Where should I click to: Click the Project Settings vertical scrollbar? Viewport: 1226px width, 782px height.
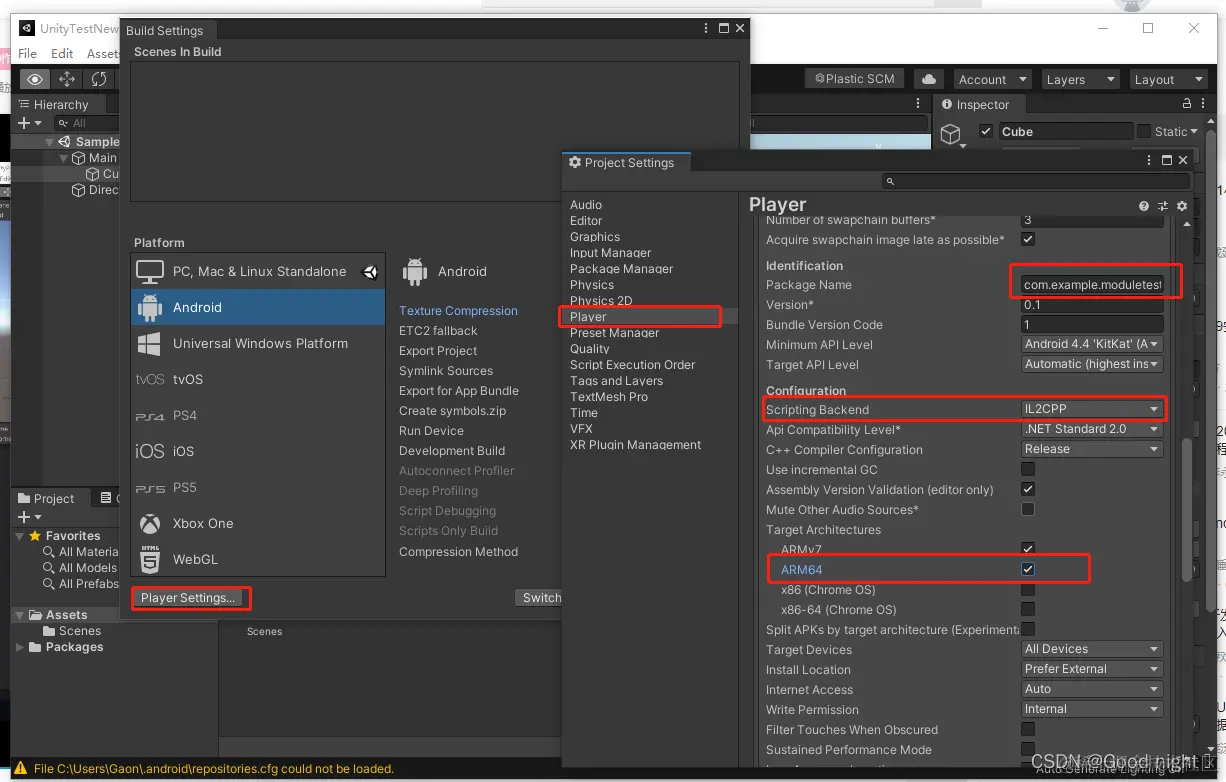[x=1186, y=510]
